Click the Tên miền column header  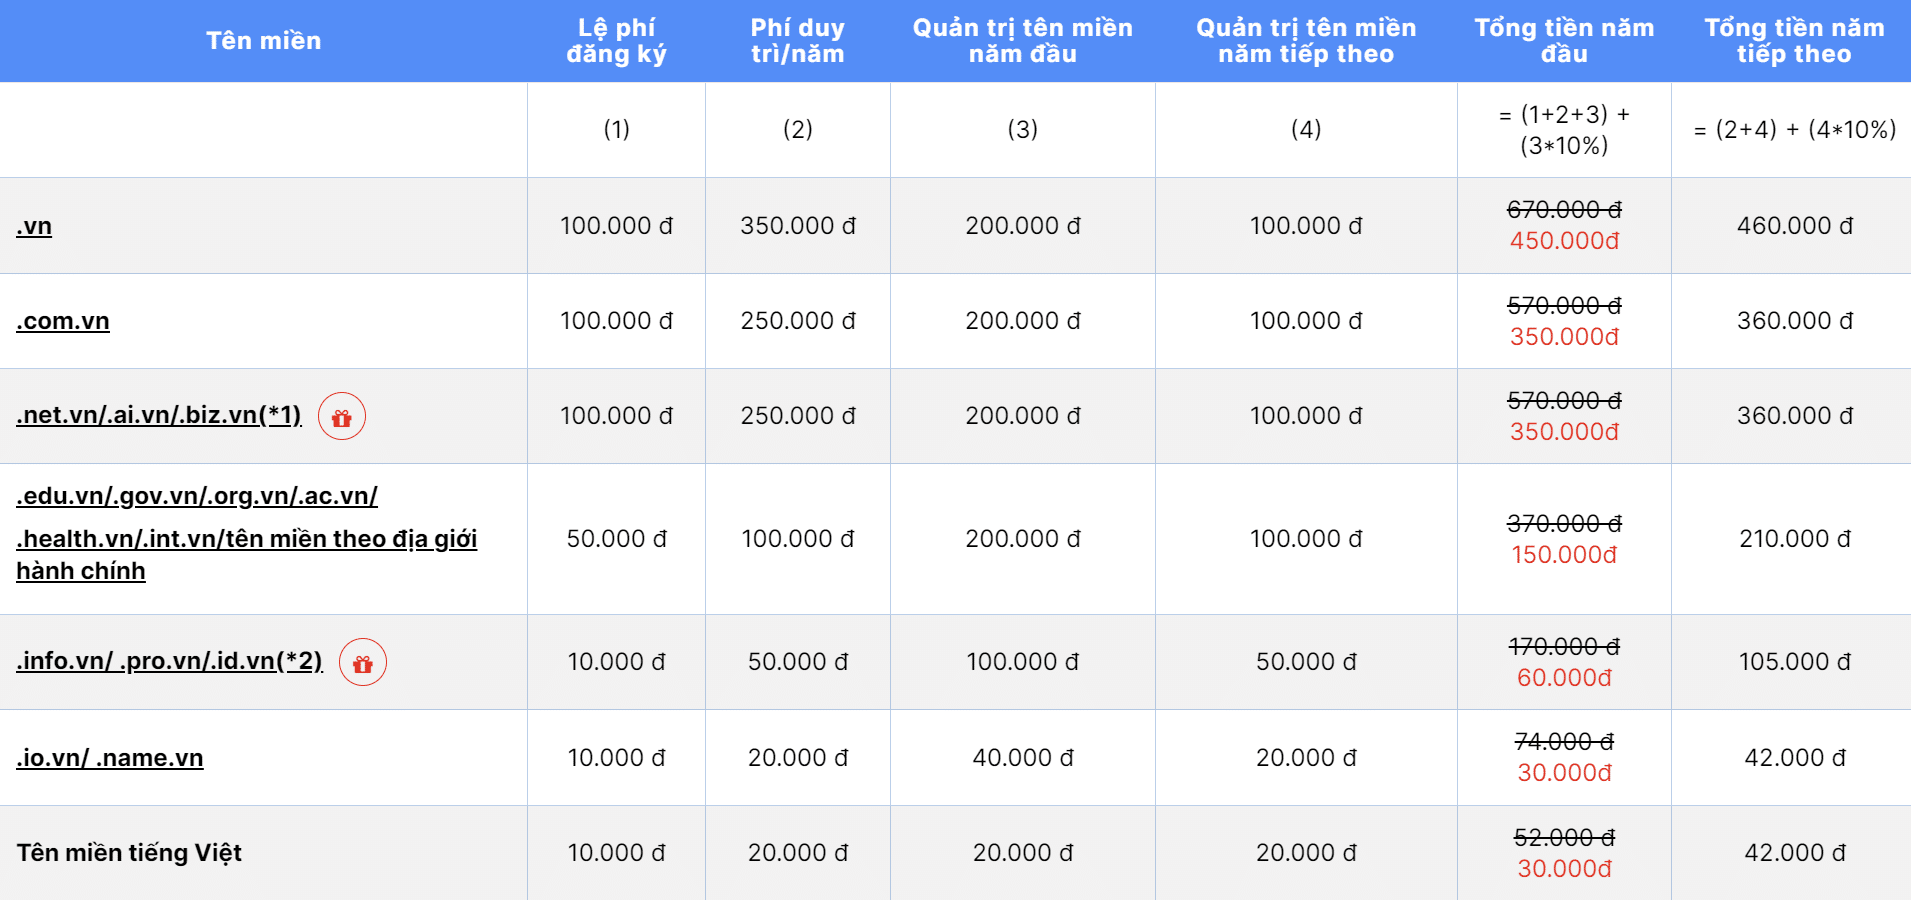coord(264,41)
